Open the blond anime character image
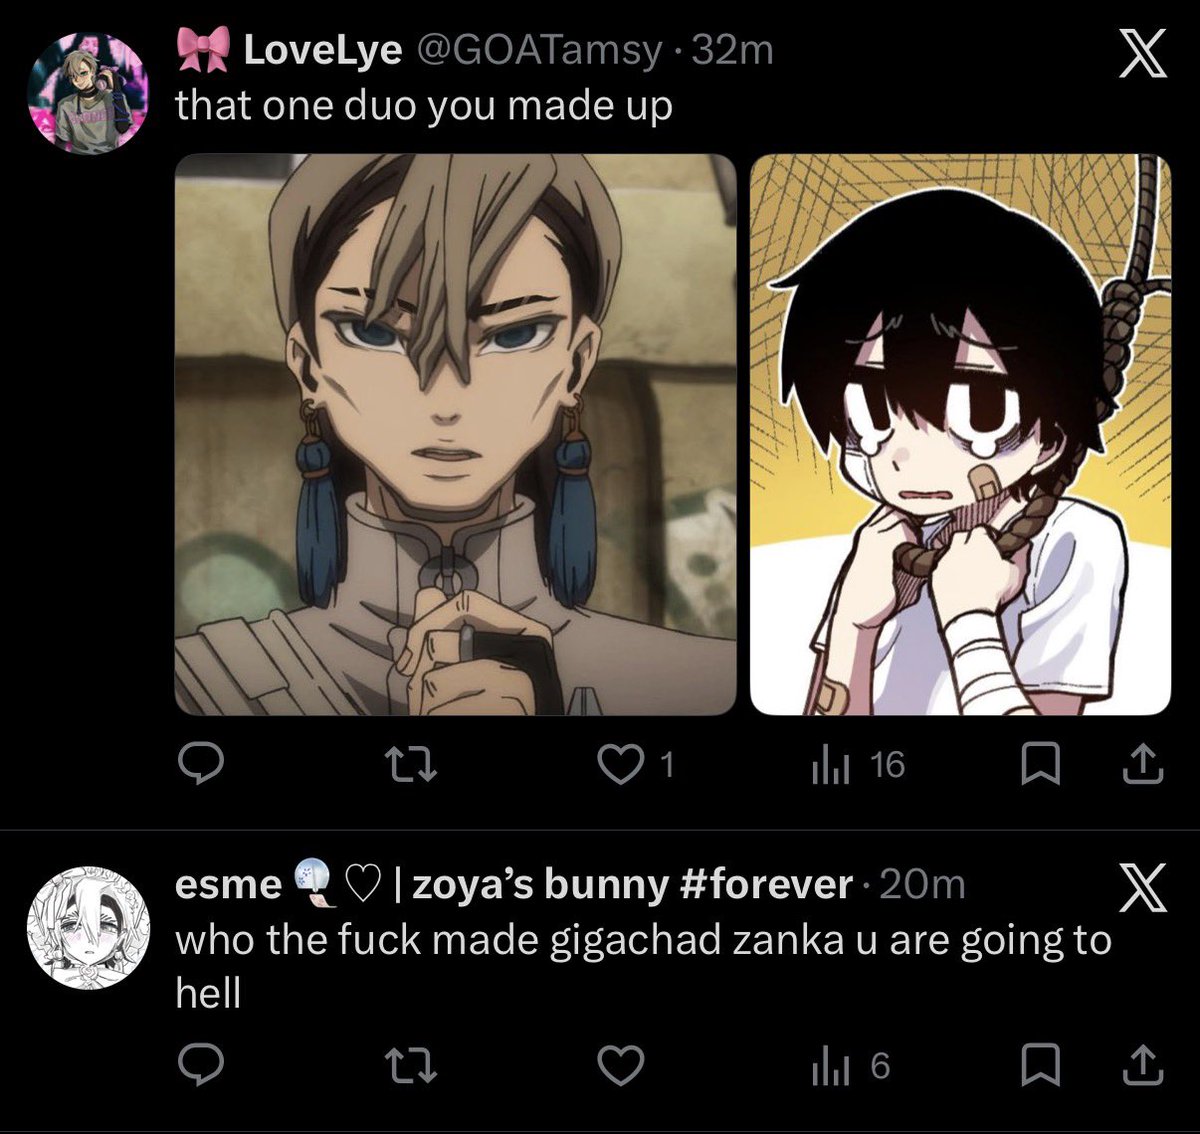 point(456,435)
